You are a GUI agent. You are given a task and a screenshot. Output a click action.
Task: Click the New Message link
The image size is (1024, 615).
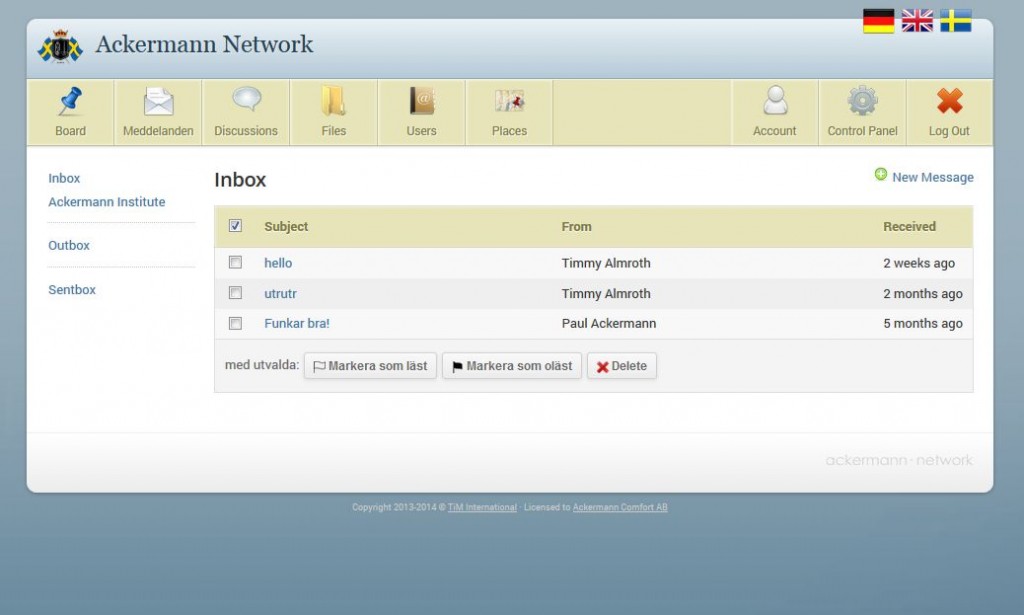(x=932, y=177)
